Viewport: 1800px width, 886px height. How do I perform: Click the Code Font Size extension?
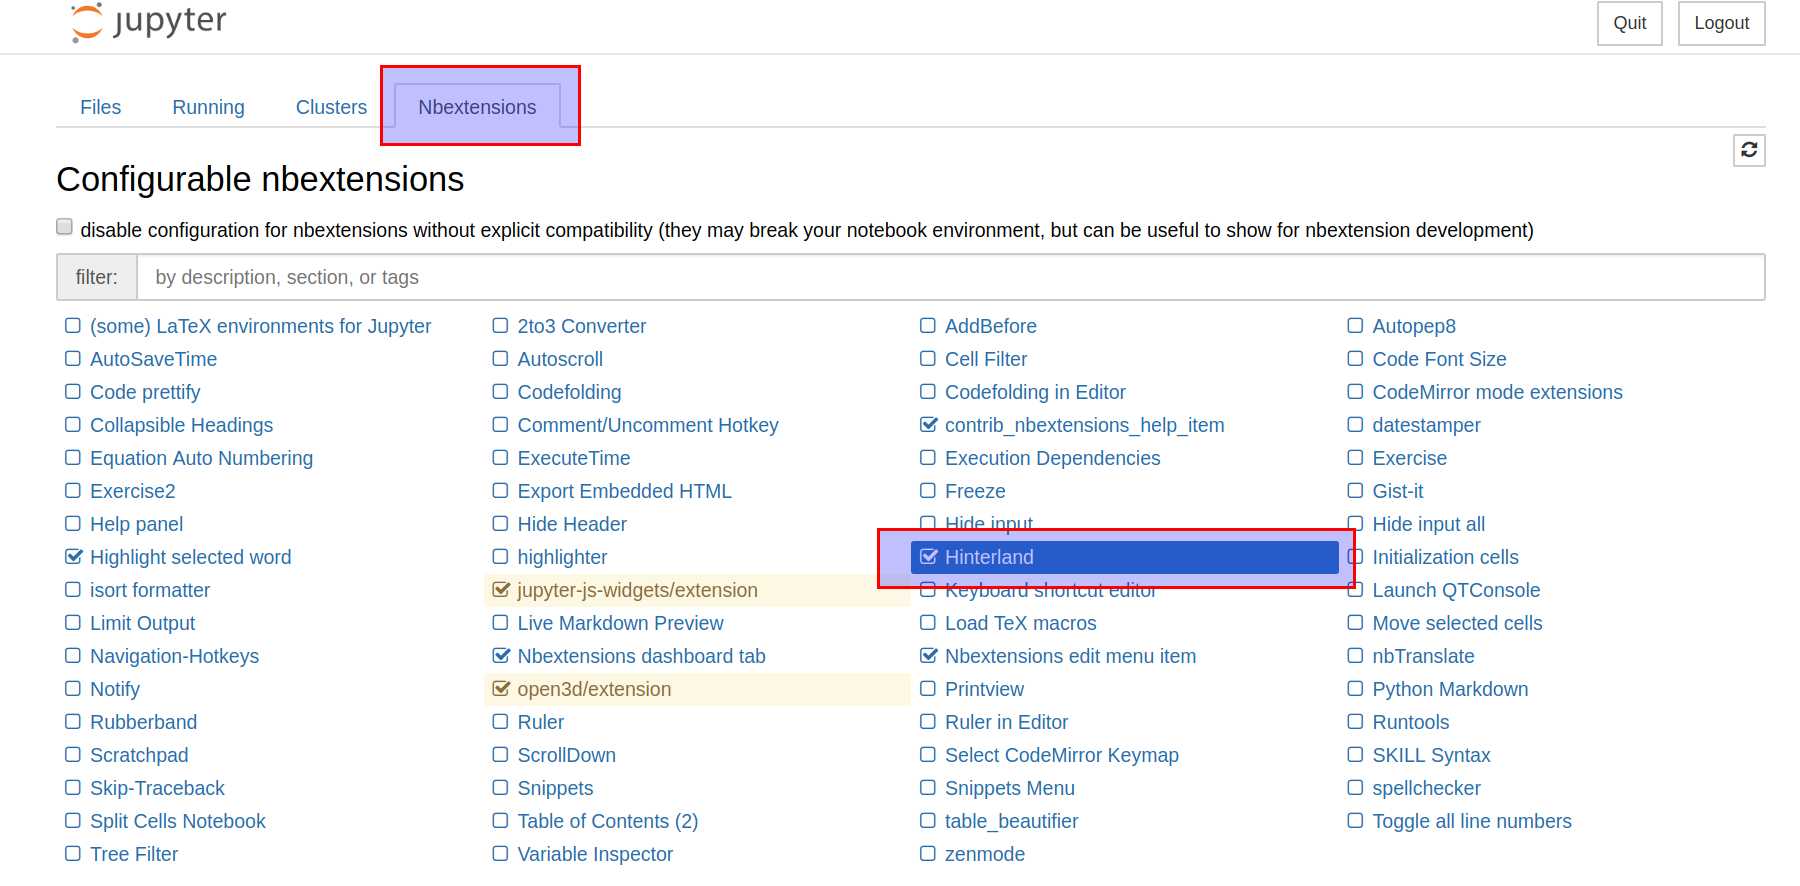tap(1439, 359)
